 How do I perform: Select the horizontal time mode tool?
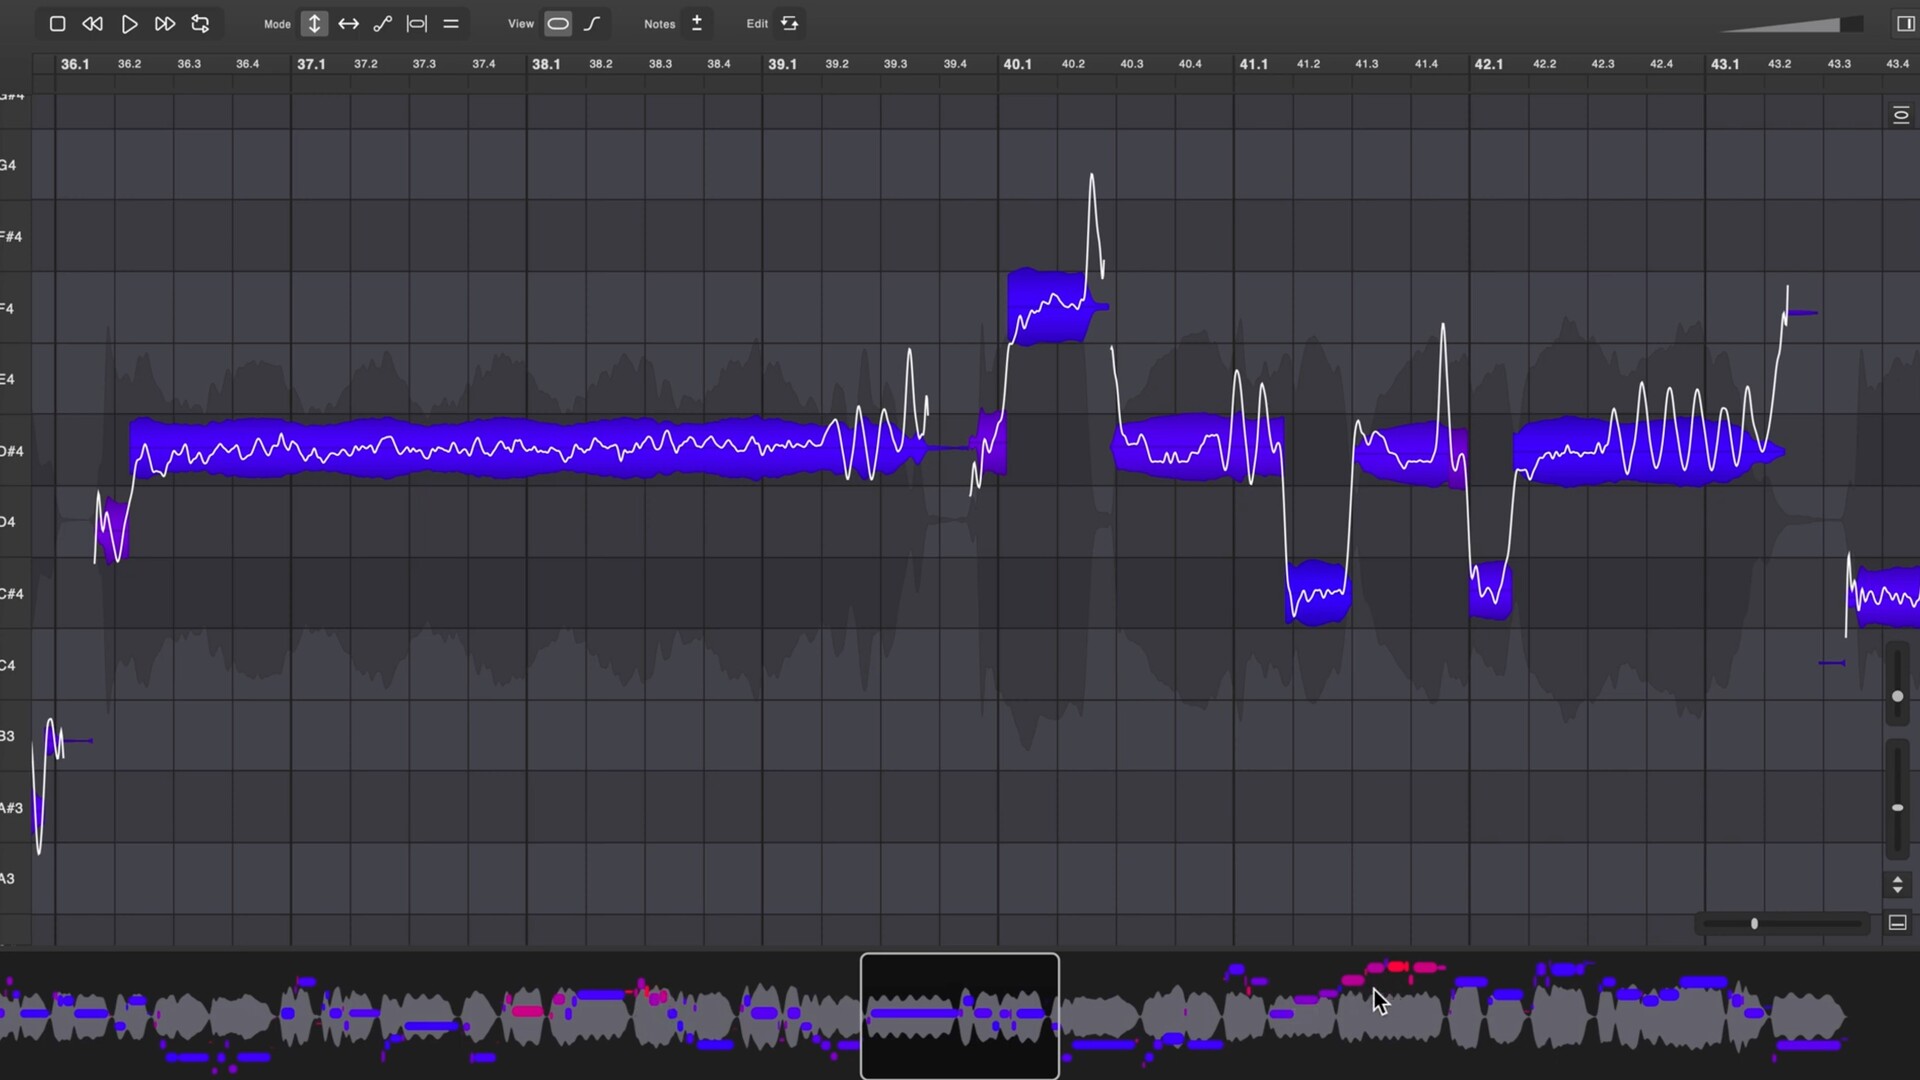click(x=348, y=23)
